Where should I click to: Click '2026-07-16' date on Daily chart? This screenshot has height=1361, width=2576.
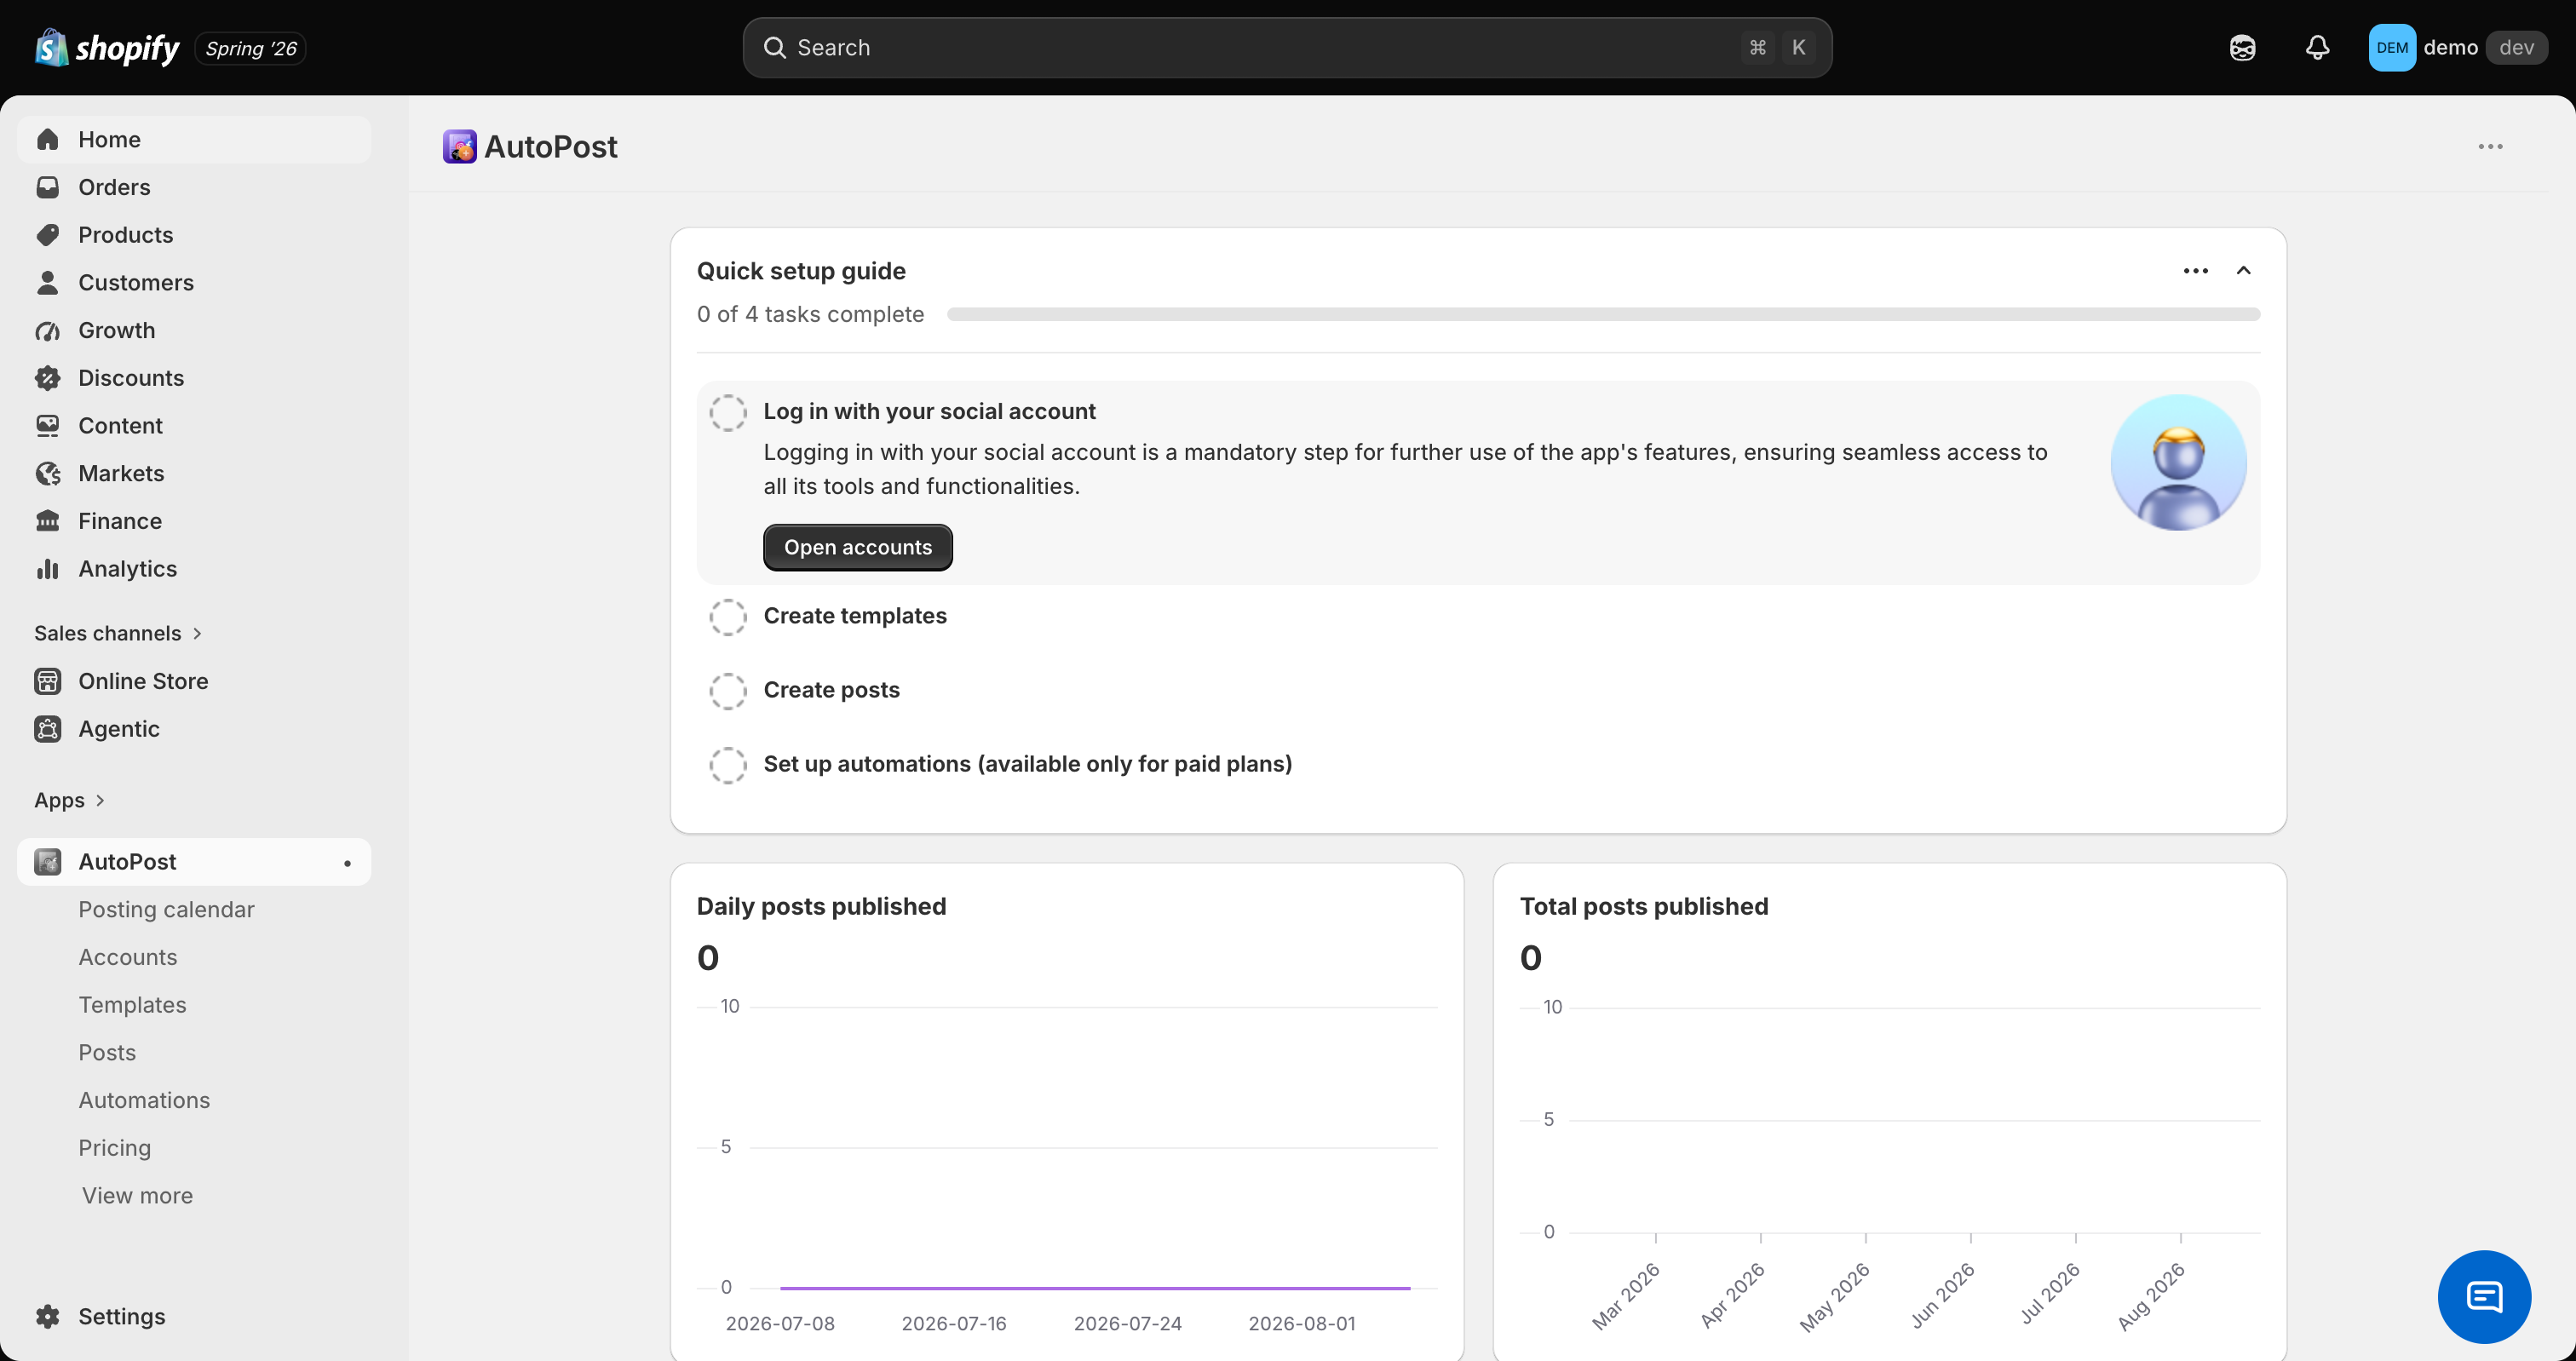pos(954,1323)
